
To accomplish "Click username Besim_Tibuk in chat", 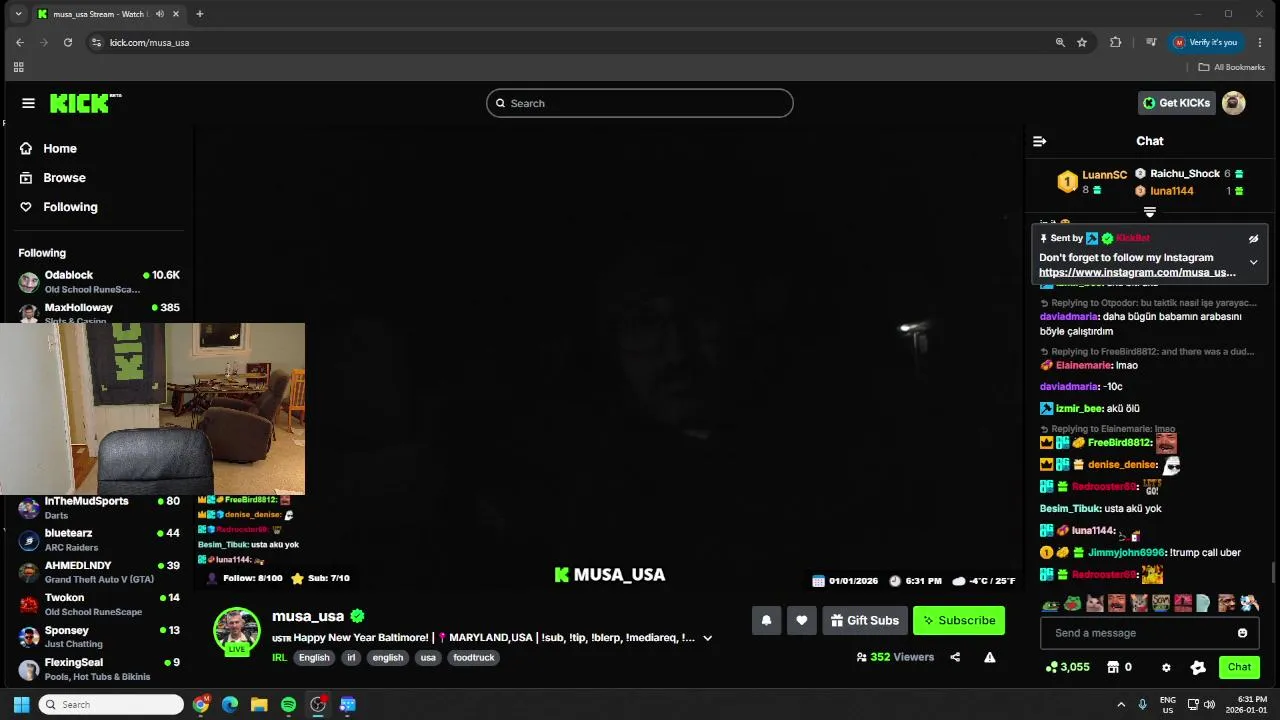I will (x=1070, y=509).
